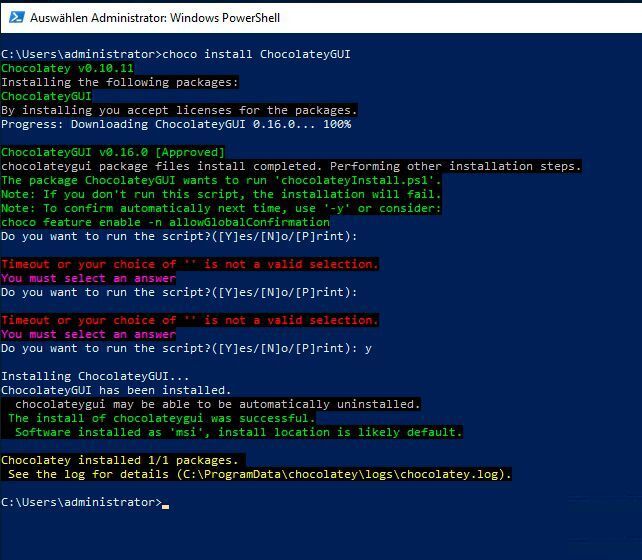The height and width of the screenshot is (560, 642).
Task: Click the script prompt answered with 'y'
Action: (x=186, y=348)
